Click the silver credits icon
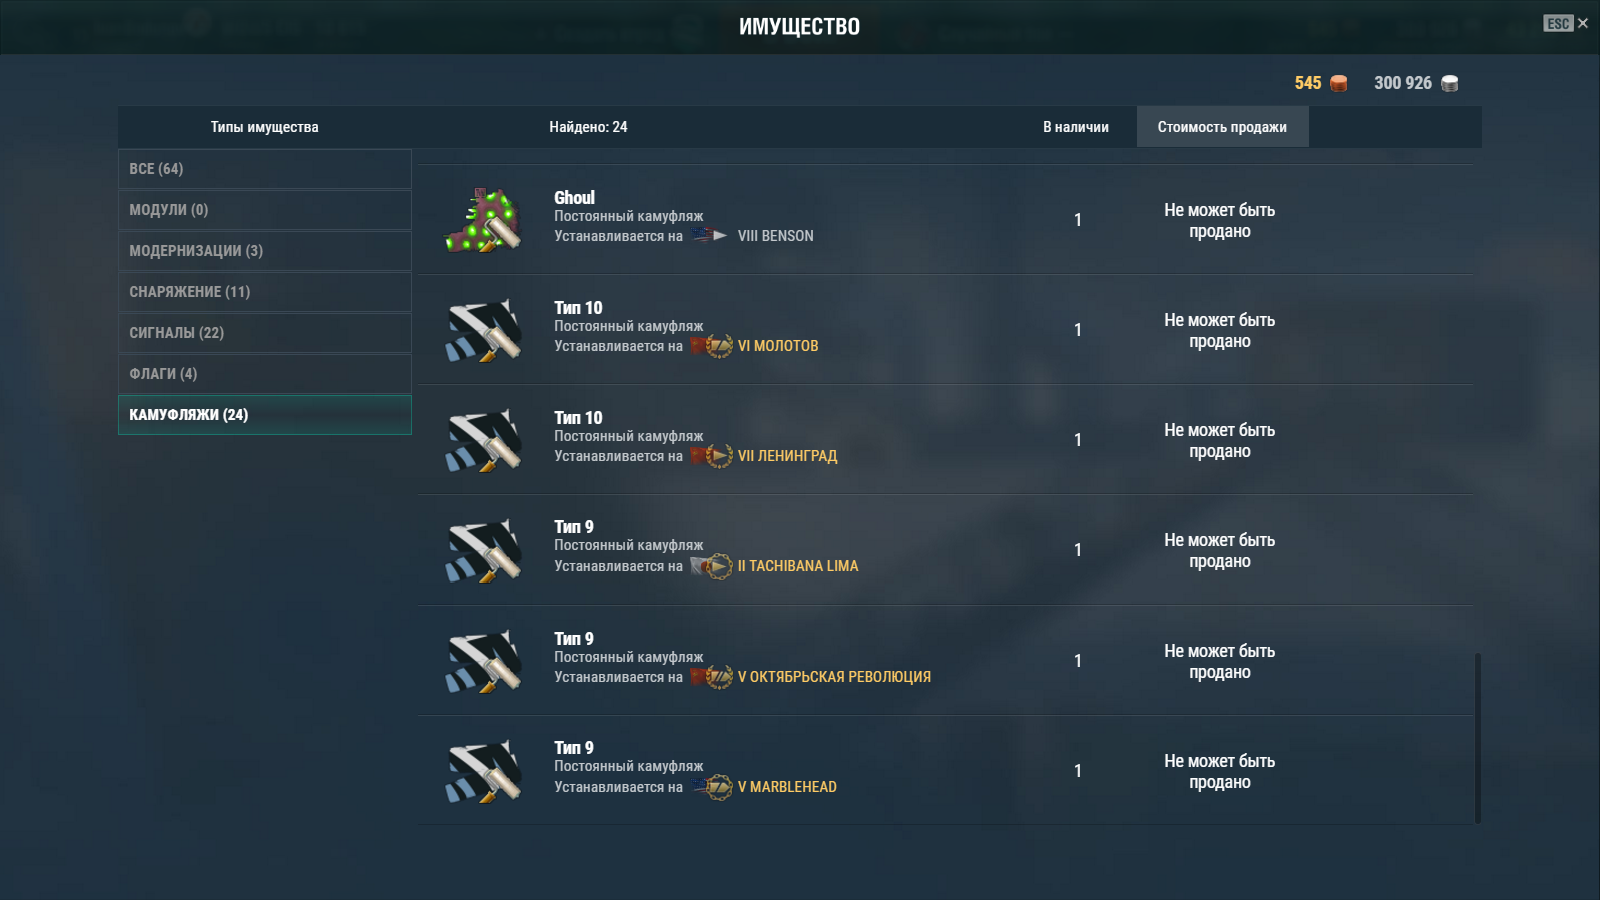This screenshot has width=1600, height=900. (x=1450, y=83)
